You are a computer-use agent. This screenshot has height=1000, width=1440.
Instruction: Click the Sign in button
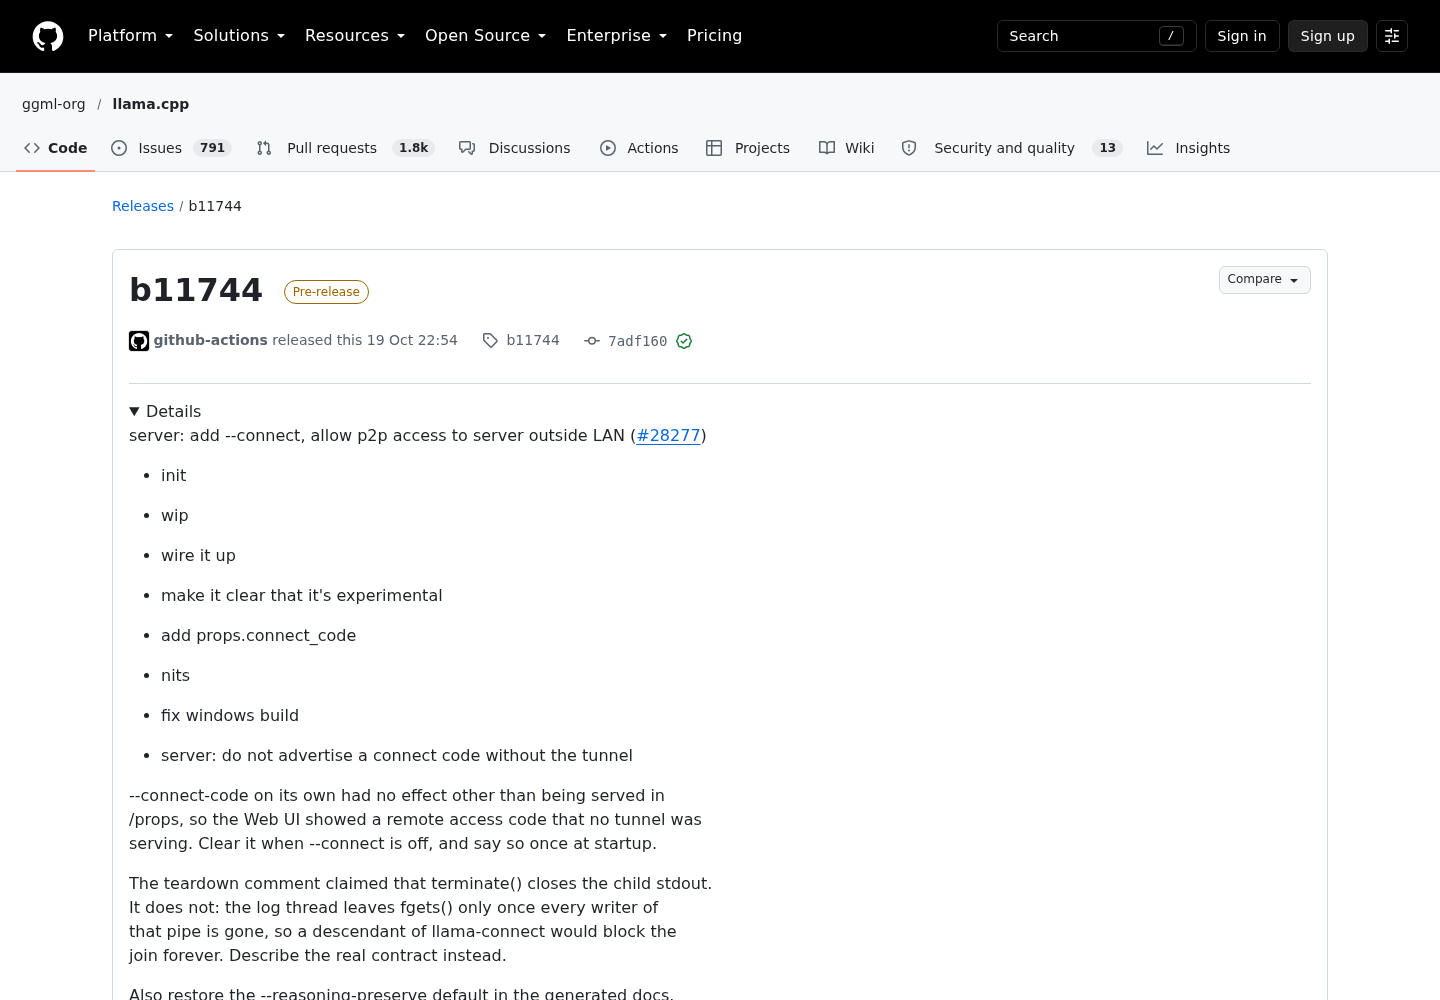pos(1242,36)
